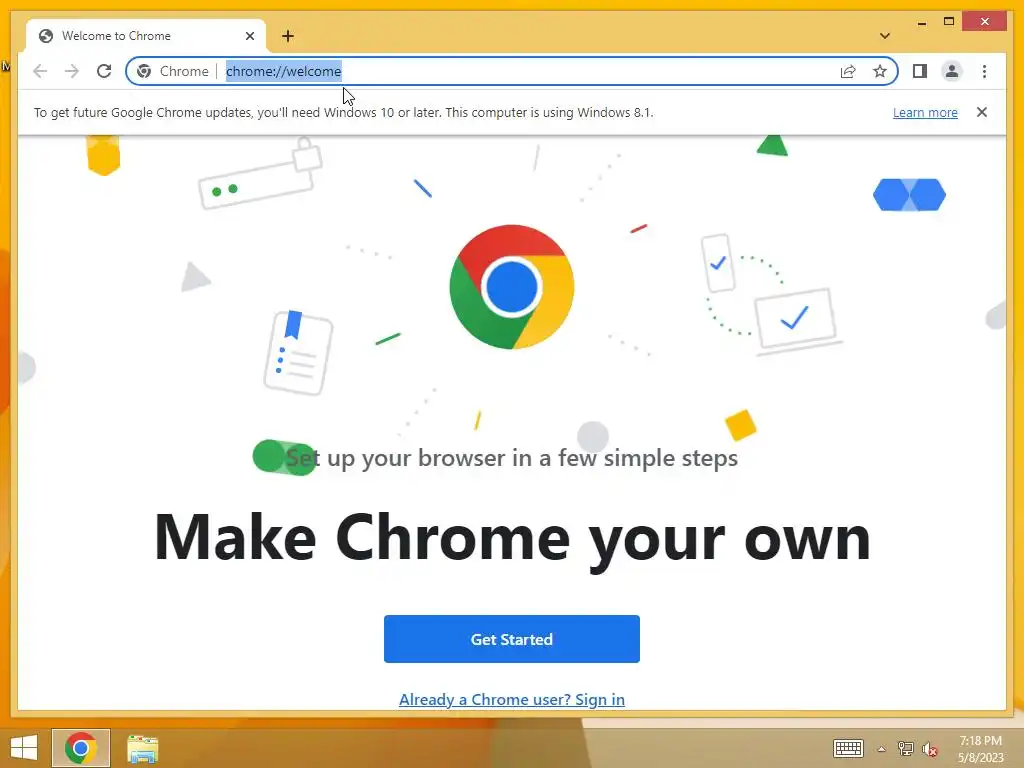Click Learn more about Windows update notice
Viewport: 1024px width, 768px height.
pyautogui.click(x=925, y=112)
